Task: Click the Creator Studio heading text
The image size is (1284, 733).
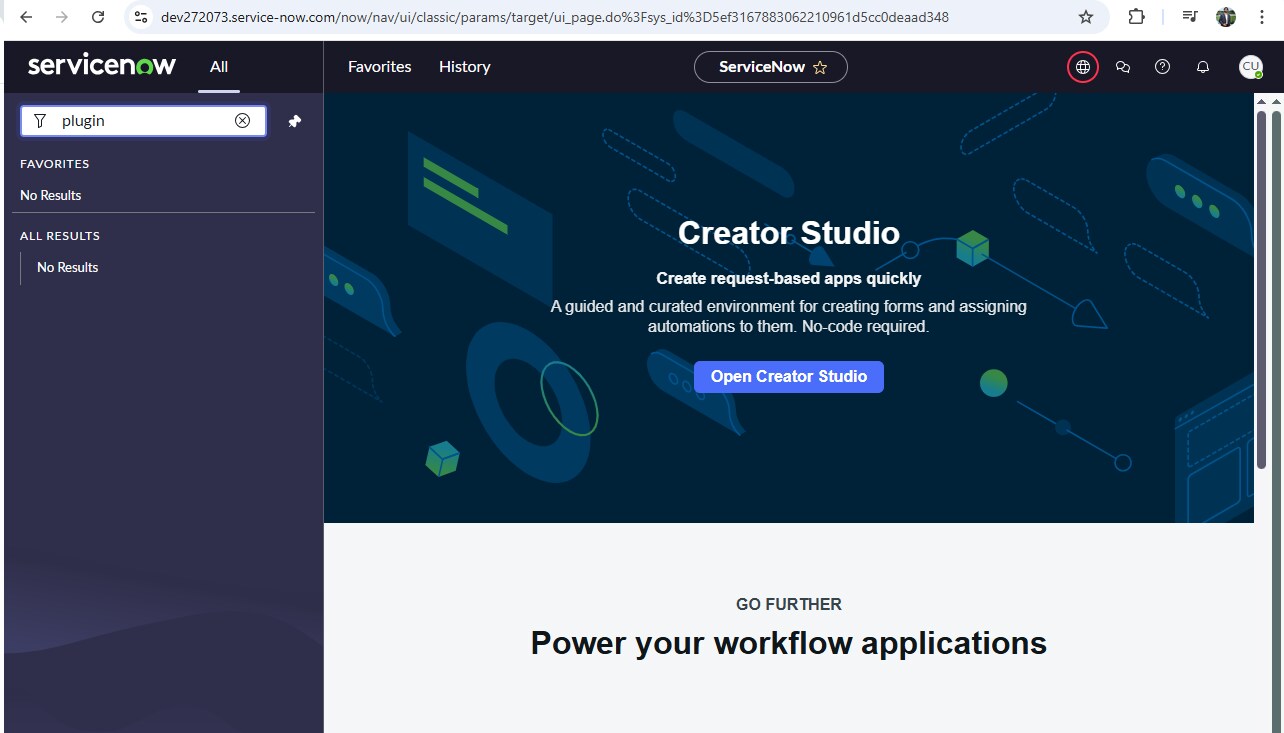Action: (x=789, y=233)
